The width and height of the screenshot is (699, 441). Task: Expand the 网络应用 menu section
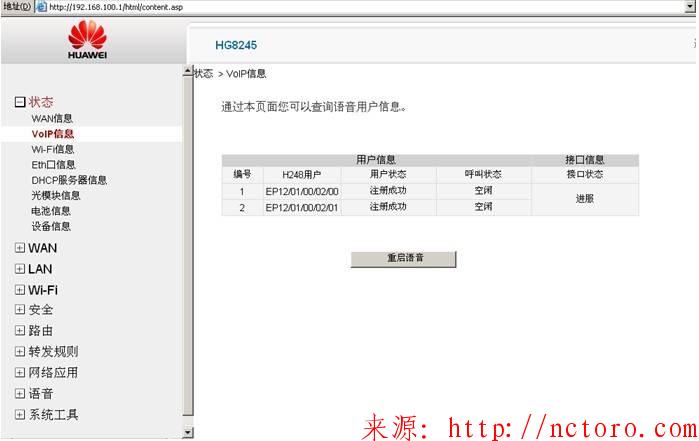click(20, 372)
